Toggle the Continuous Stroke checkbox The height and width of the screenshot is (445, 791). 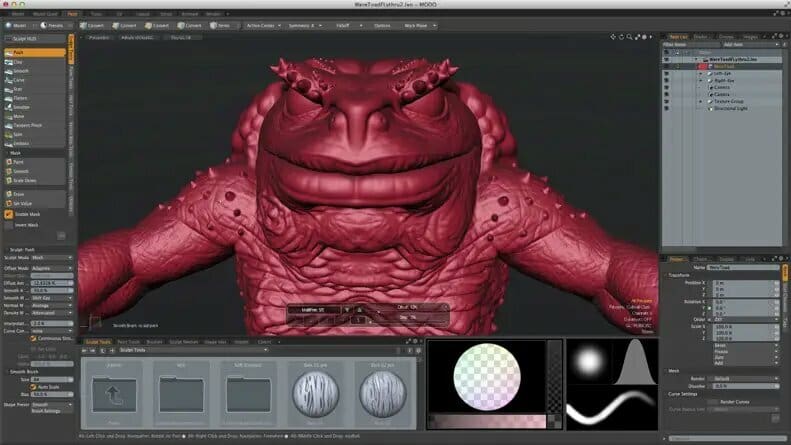tap(33, 339)
